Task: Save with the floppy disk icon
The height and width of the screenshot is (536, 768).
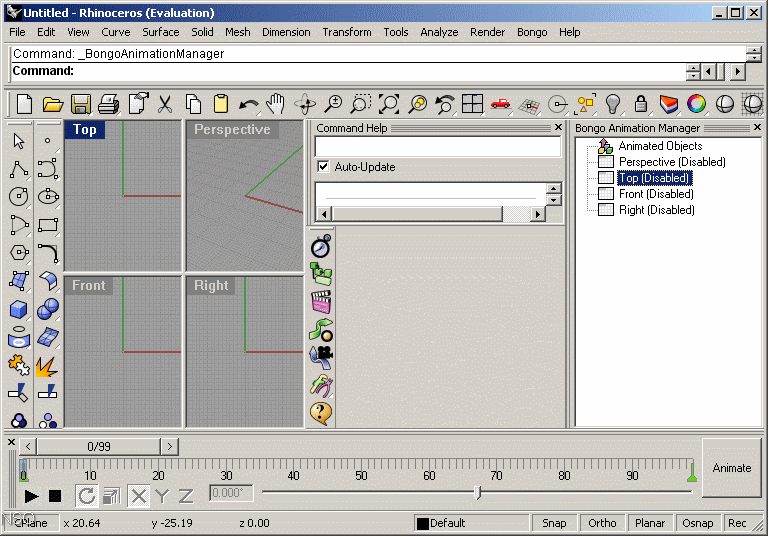Action: coord(81,104)
